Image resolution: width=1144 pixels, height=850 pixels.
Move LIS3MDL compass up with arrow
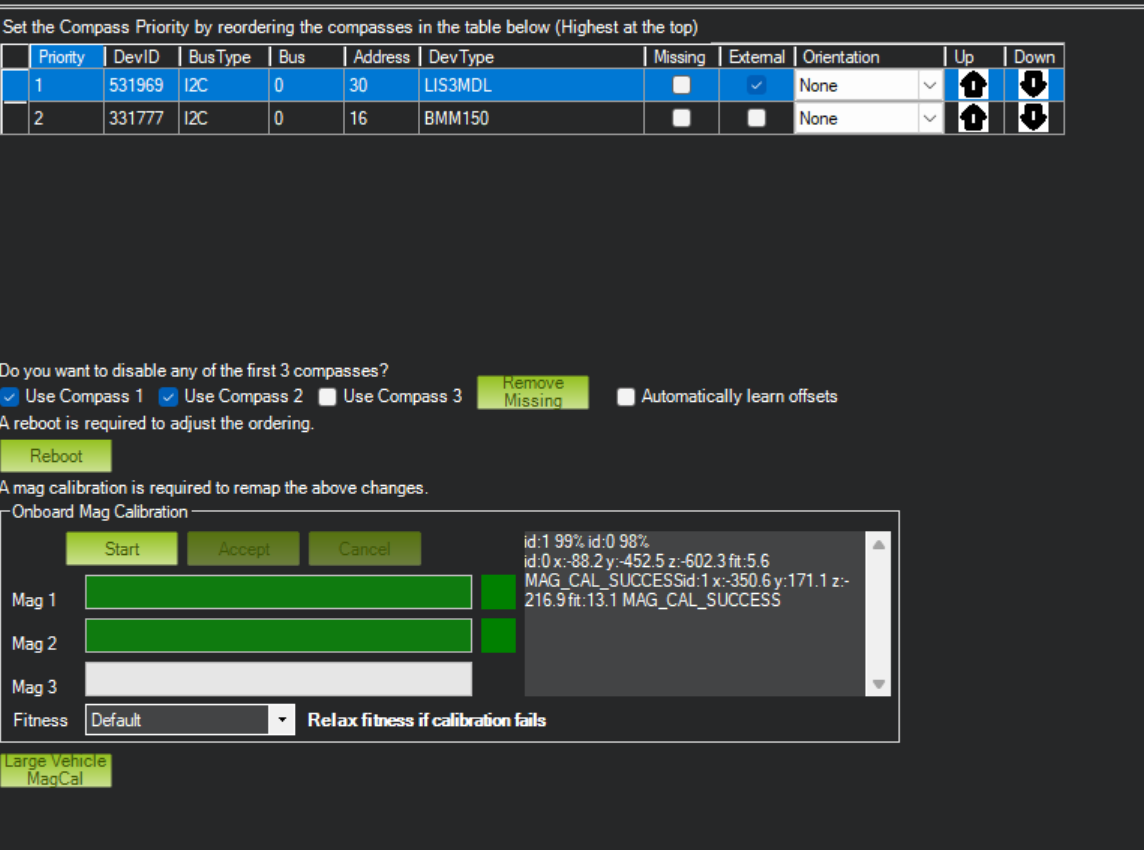(x=973, y=86)
